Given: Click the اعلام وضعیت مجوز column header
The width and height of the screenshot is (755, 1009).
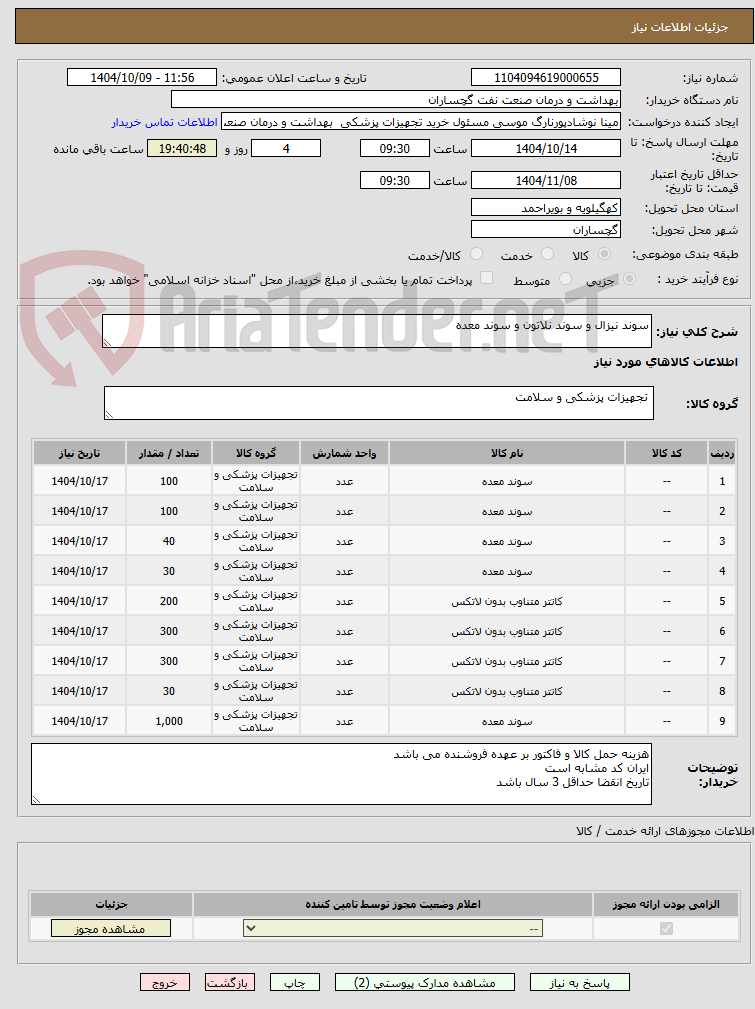Looking at the screenshot, I should pos(393,904).
